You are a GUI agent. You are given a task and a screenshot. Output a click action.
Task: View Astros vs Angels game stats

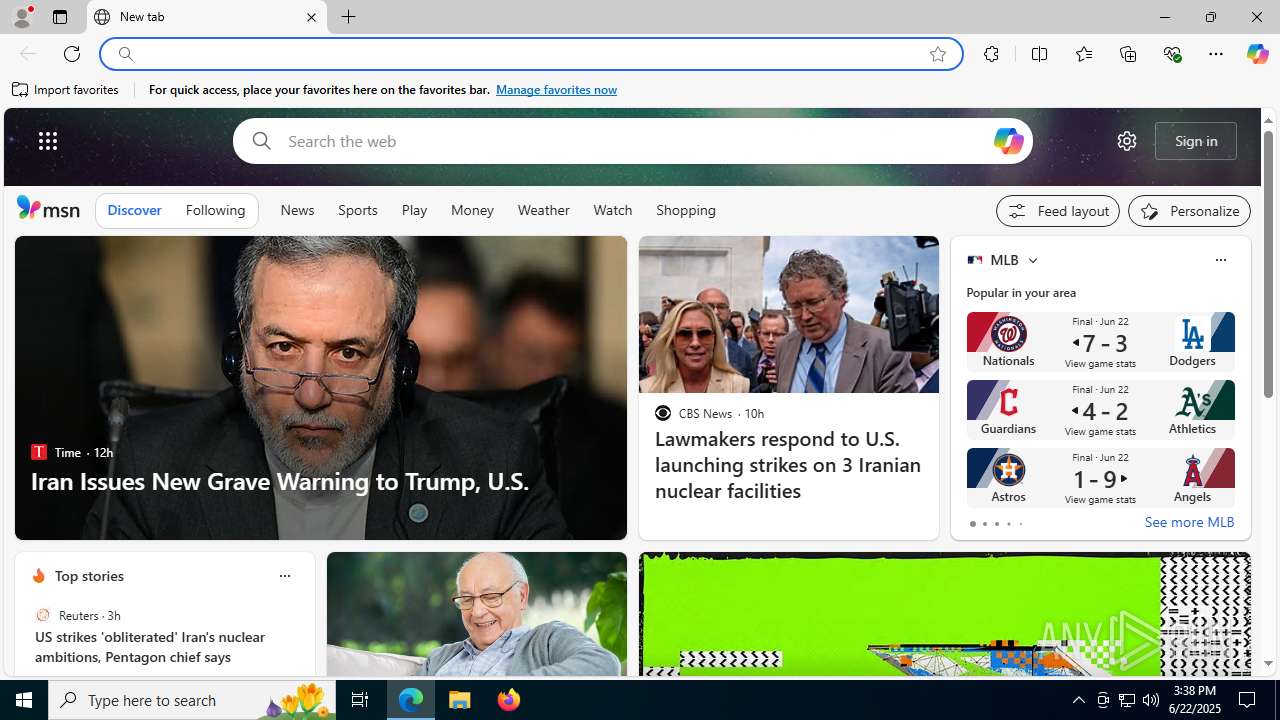click(x=1100, y=499)
